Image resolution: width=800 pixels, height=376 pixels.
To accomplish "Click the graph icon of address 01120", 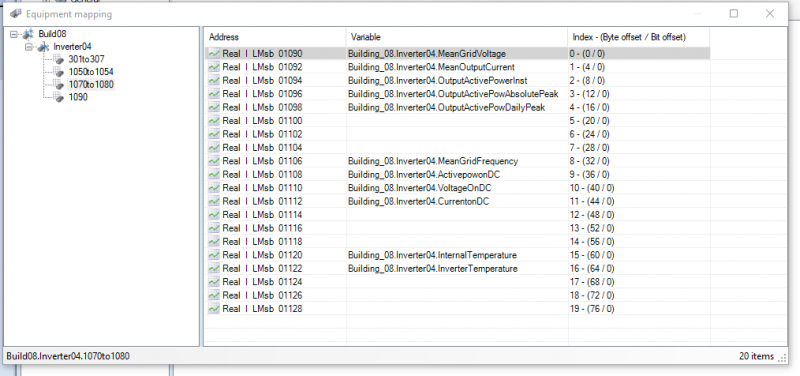I will click(214, 255).
